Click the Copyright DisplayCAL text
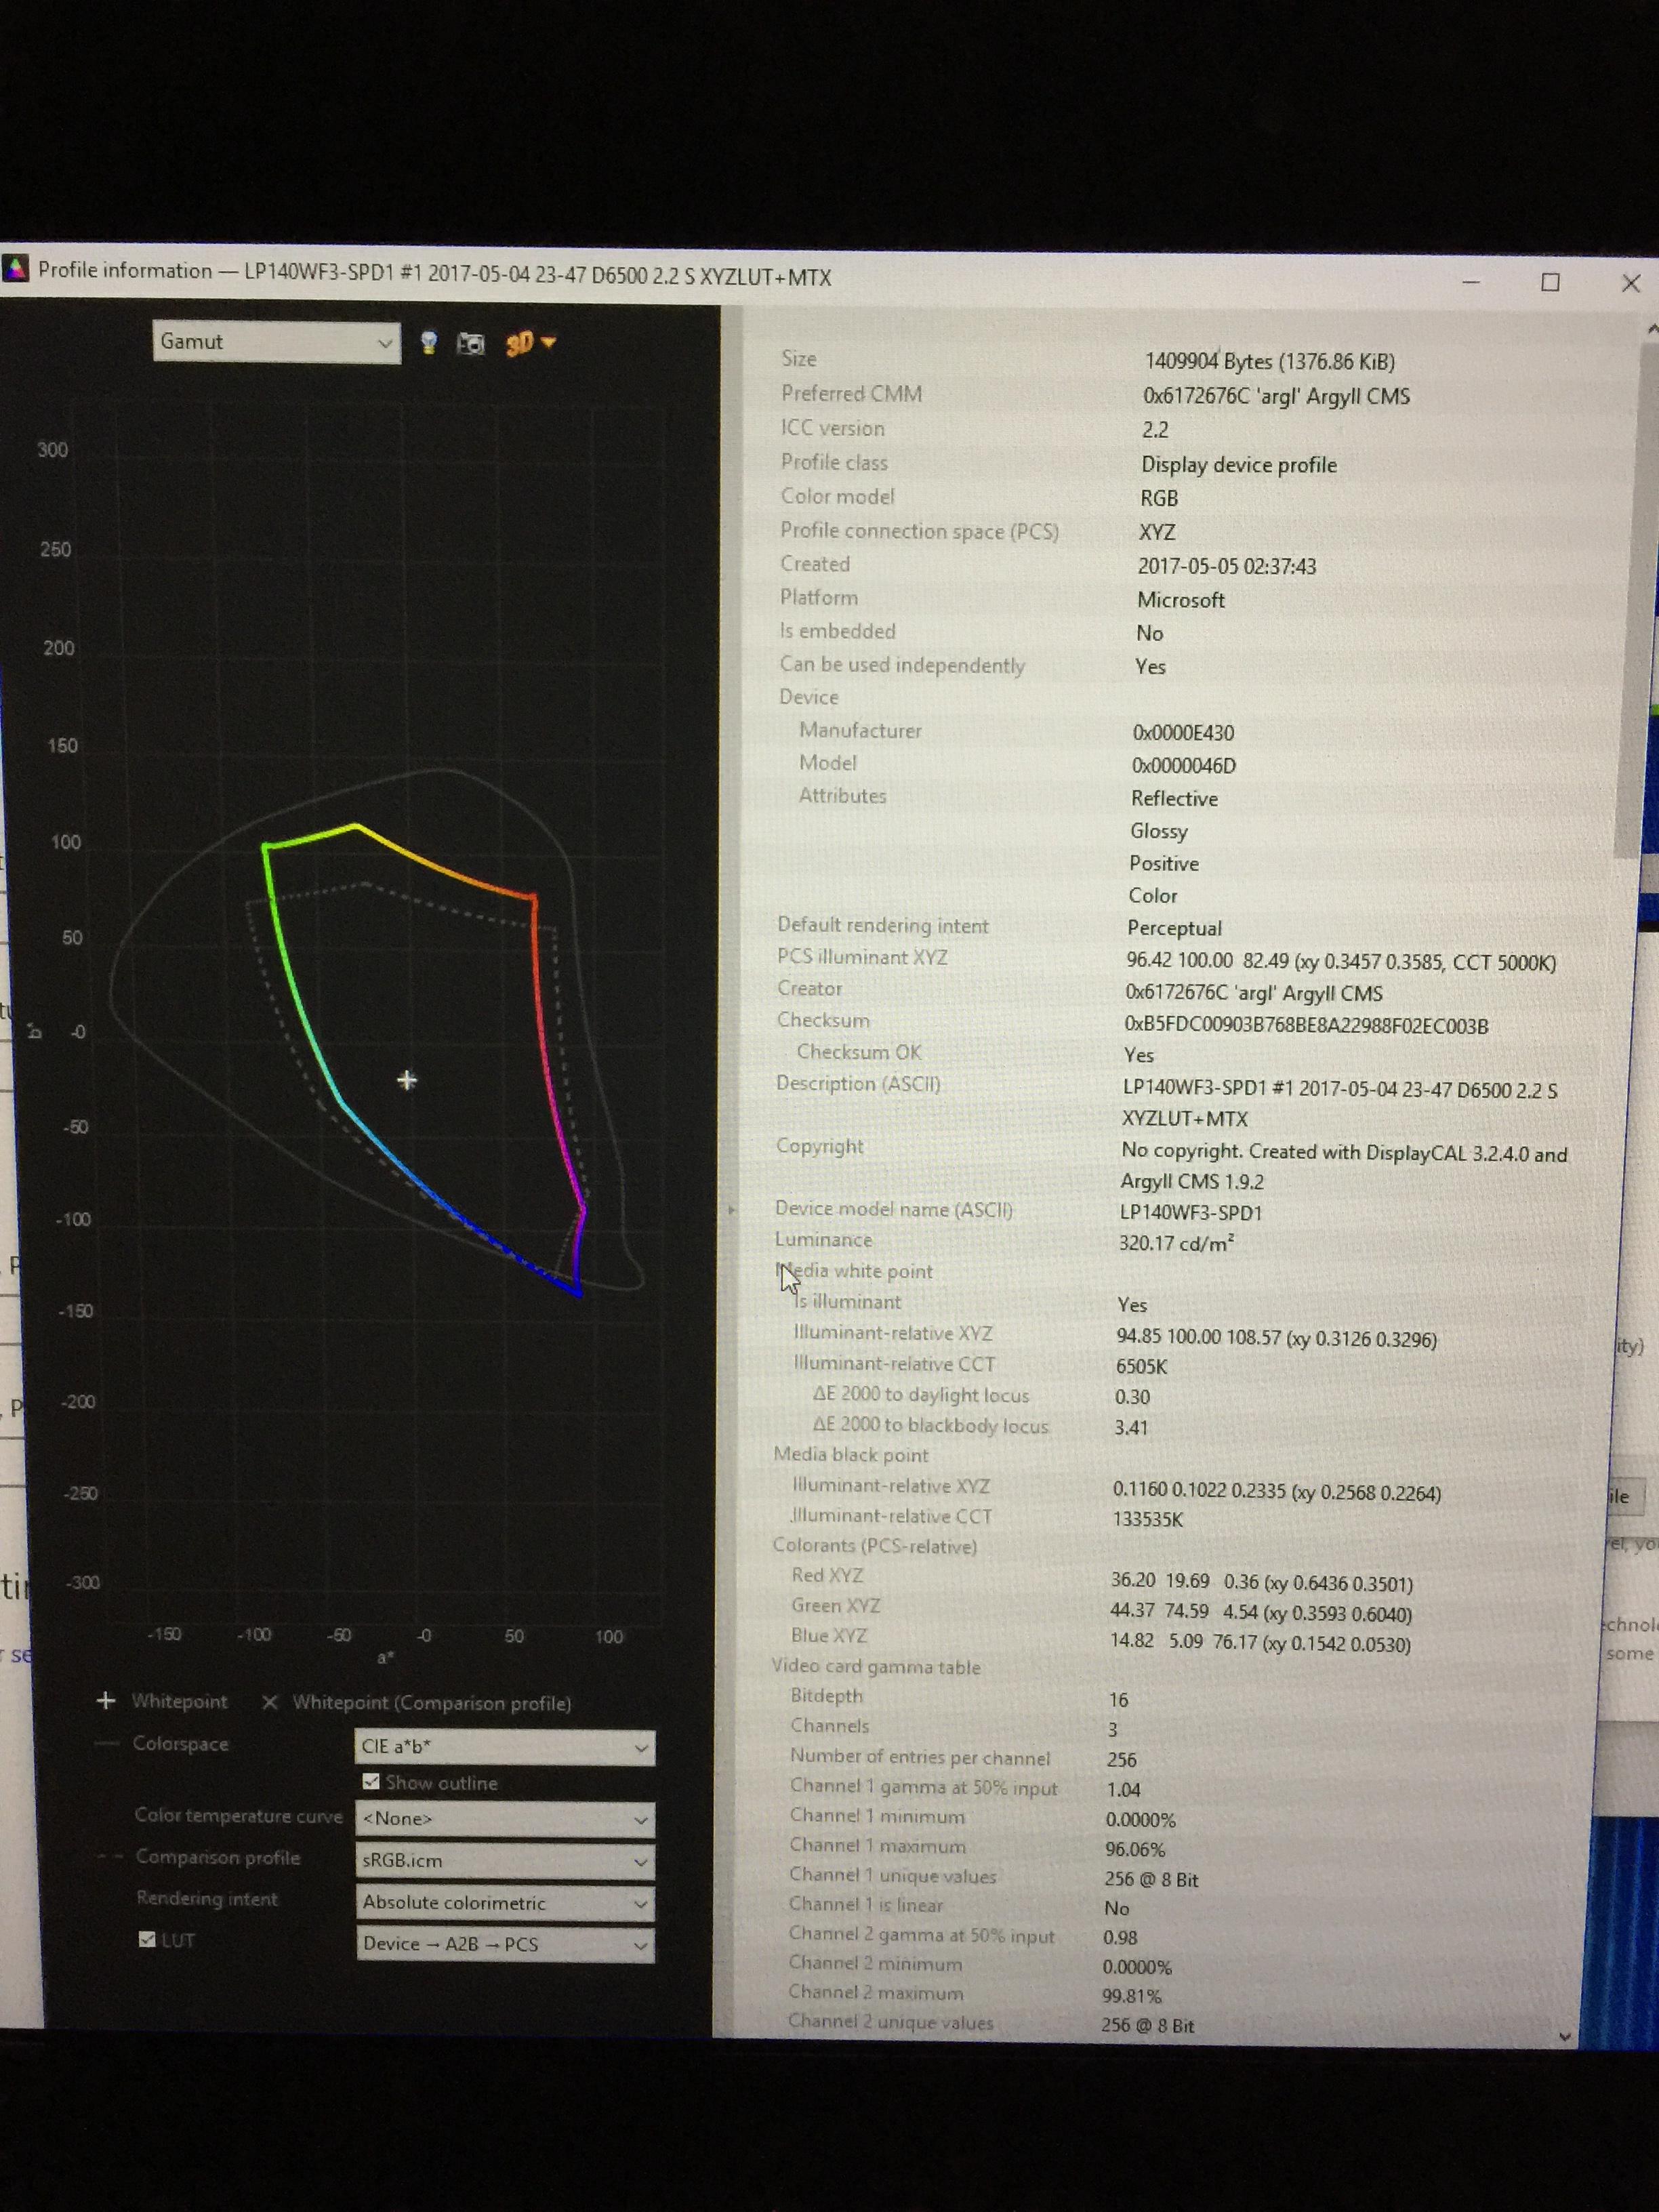 point(1343,1167)
